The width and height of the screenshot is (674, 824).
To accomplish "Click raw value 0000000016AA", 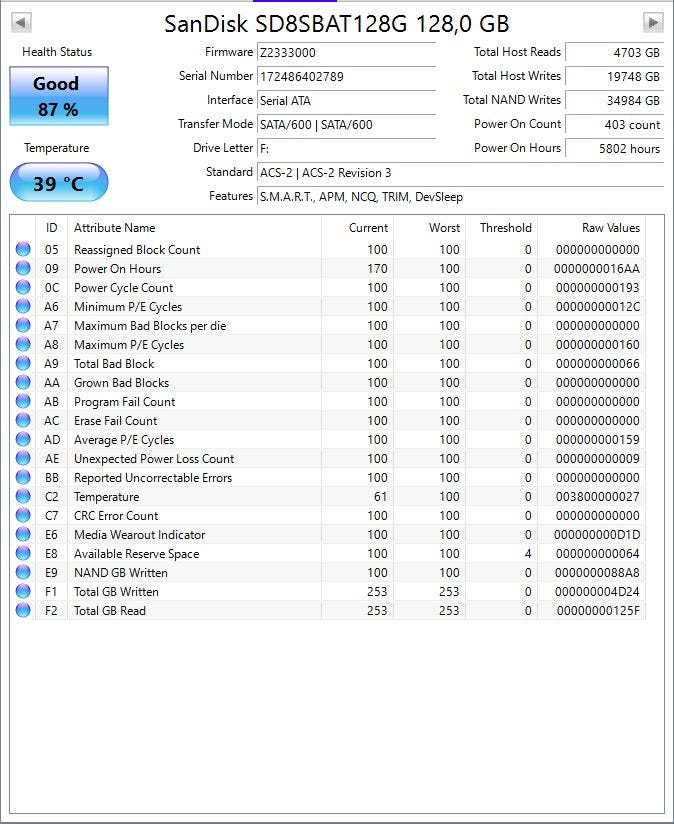I will 597,269.
